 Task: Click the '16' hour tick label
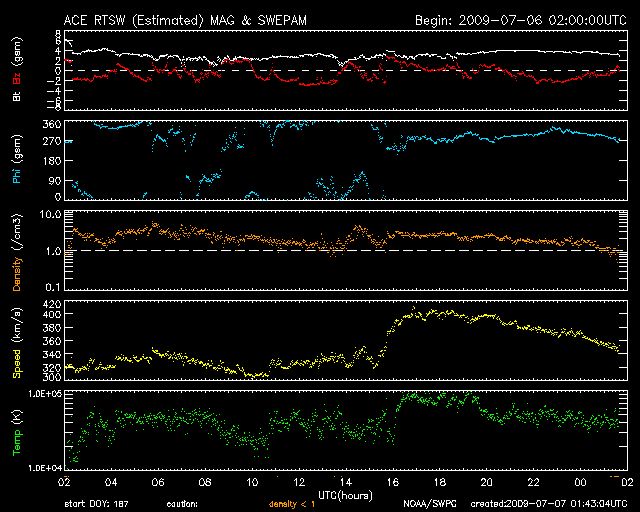393,483
